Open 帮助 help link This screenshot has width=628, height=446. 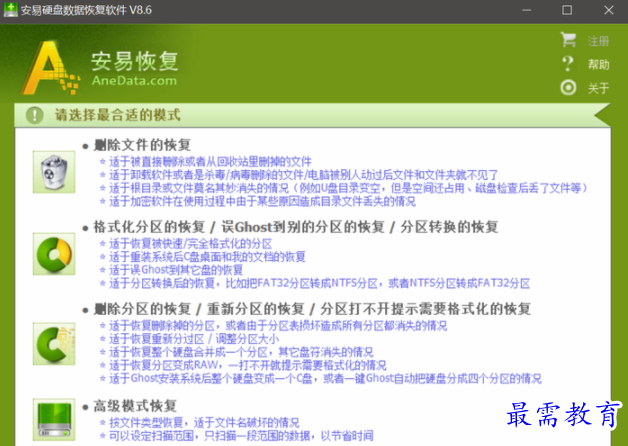(x=598, y=64)
